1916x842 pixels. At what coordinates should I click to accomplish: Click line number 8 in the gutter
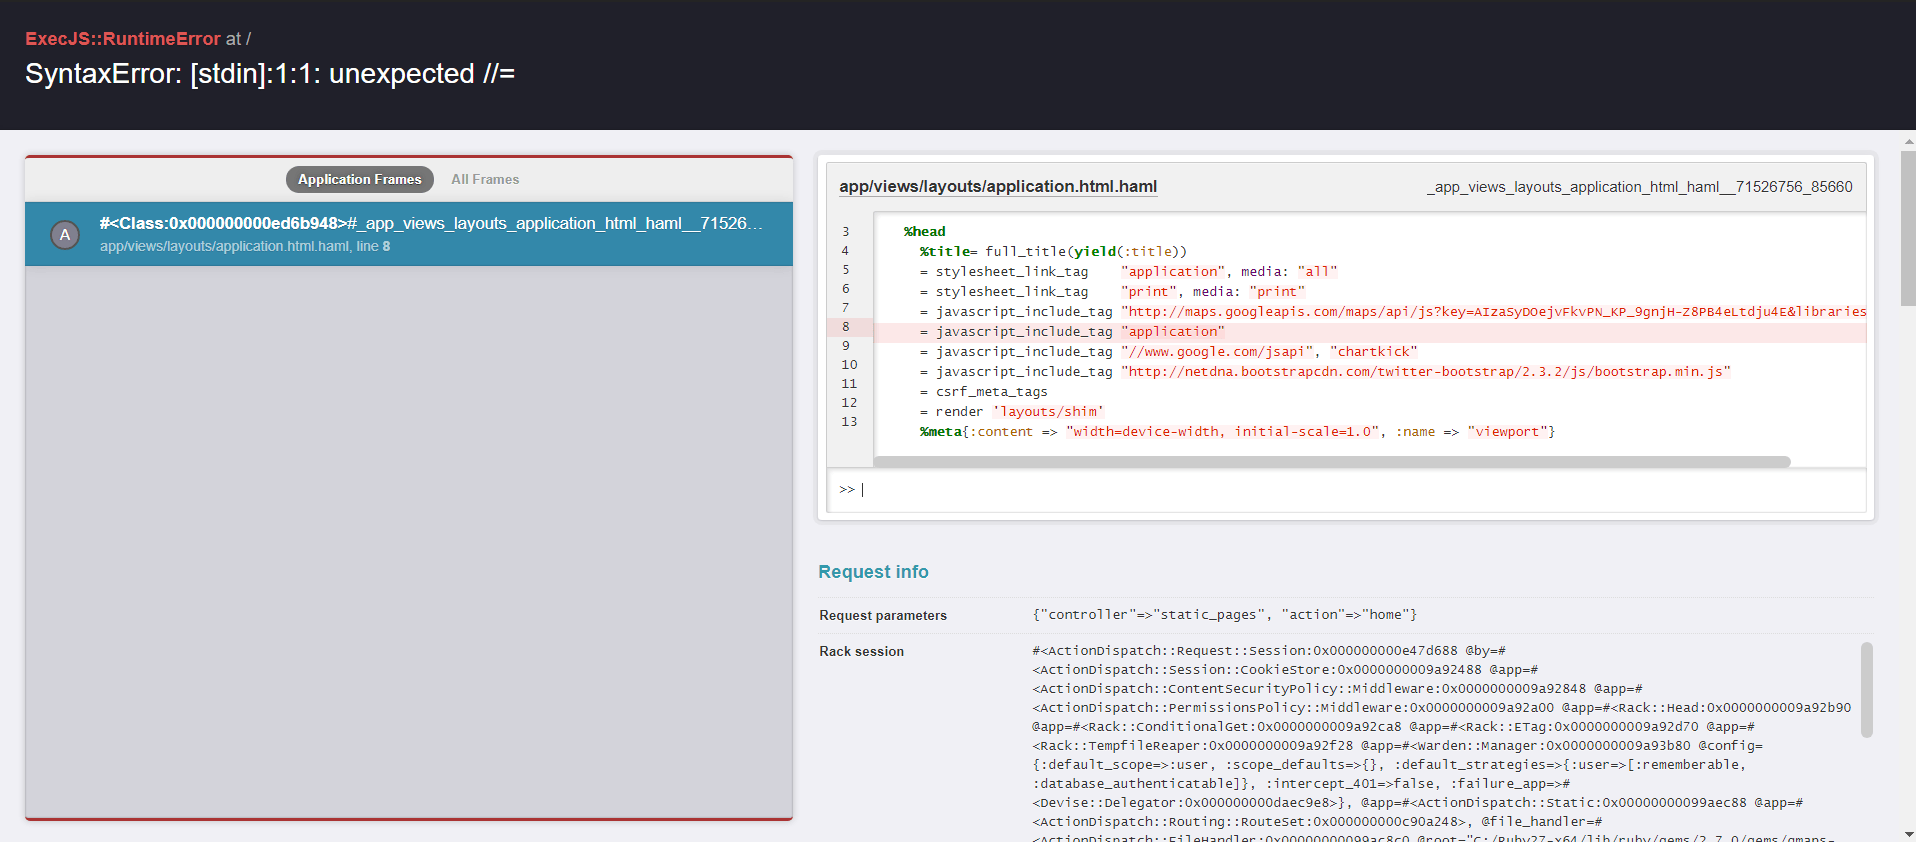846,327
